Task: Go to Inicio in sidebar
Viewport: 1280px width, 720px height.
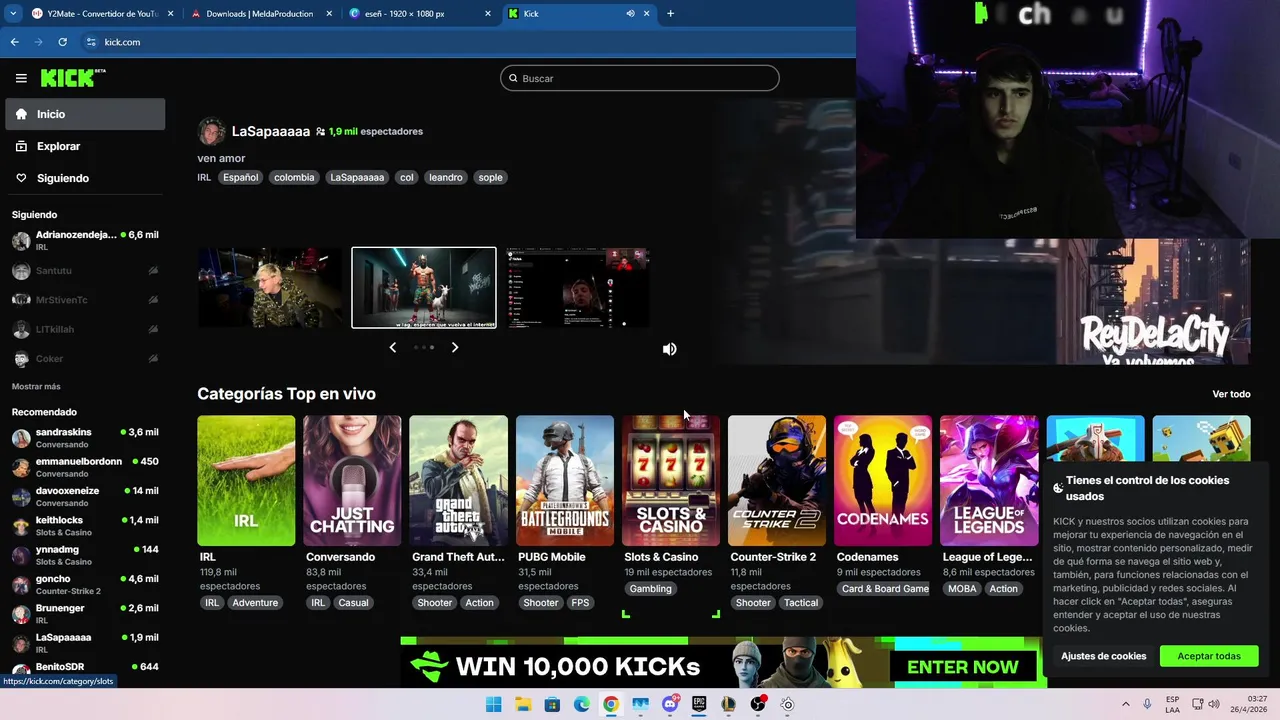Action: [x=85, y=114]
